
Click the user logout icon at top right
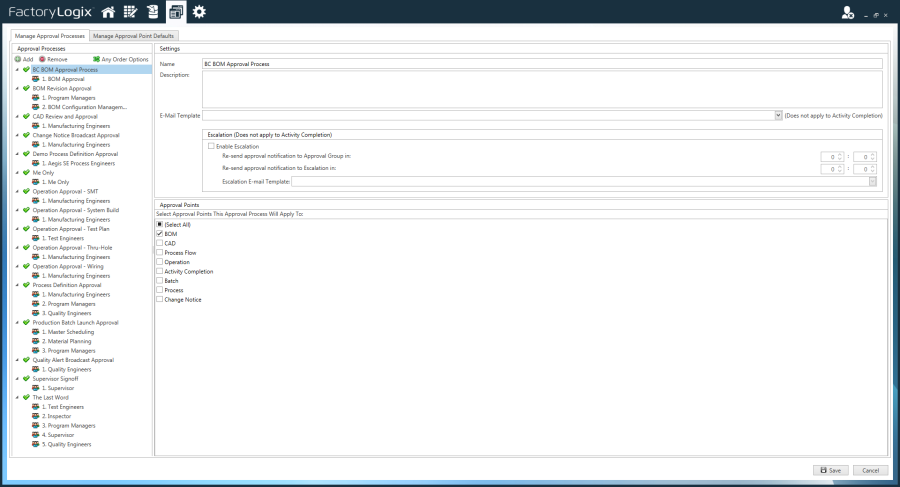click(848, 12)
